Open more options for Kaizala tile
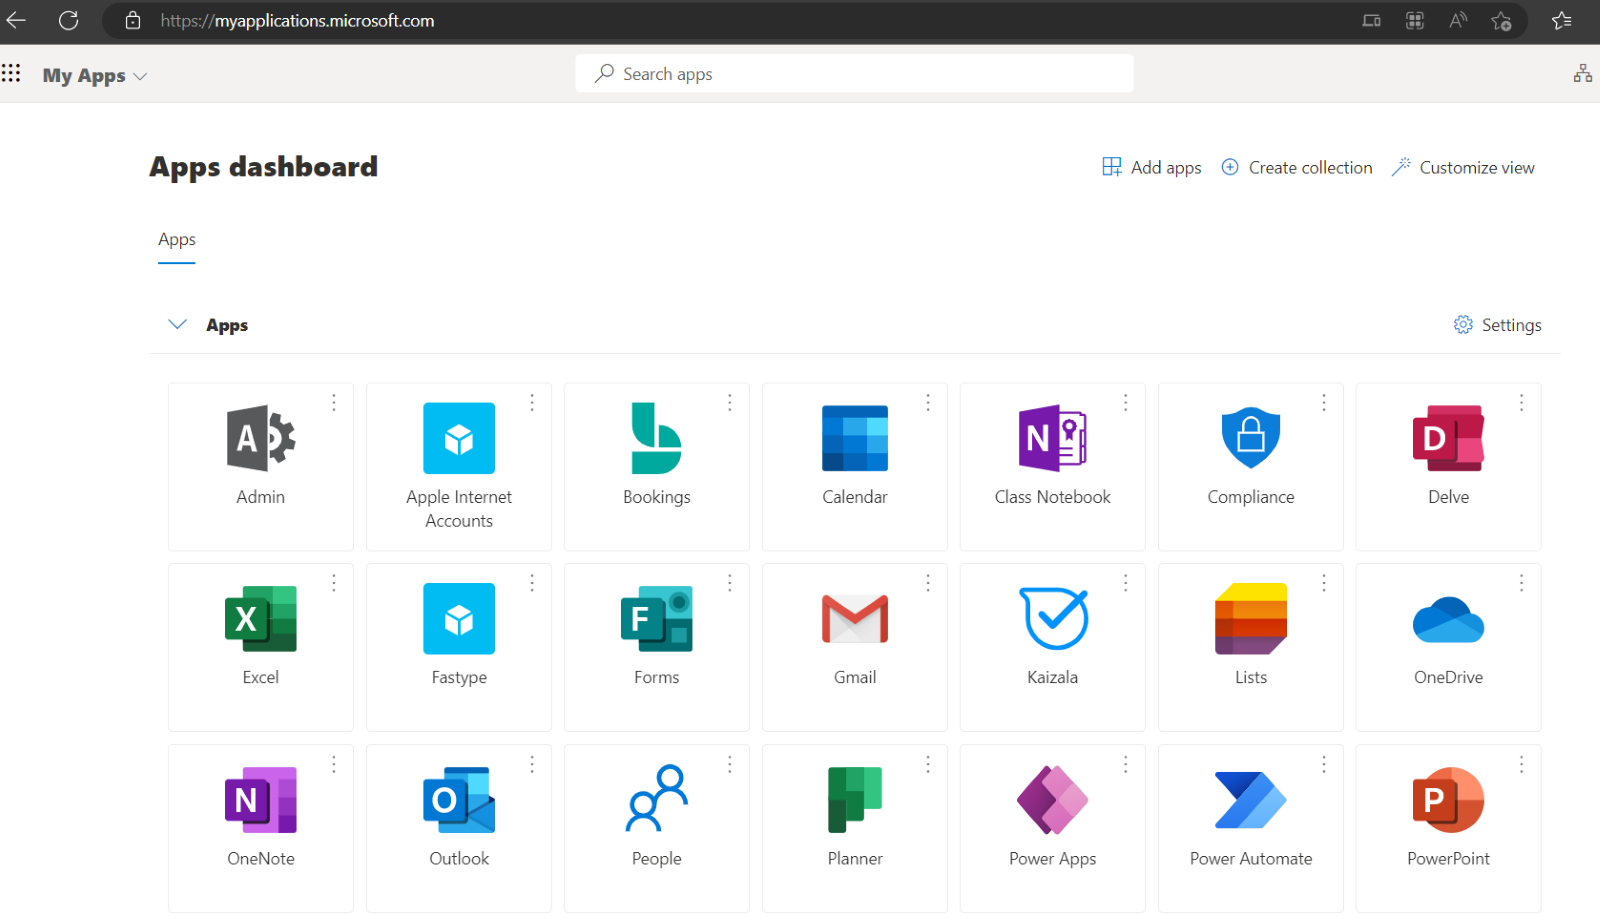1600x920 pixels. coord(1126,583)
